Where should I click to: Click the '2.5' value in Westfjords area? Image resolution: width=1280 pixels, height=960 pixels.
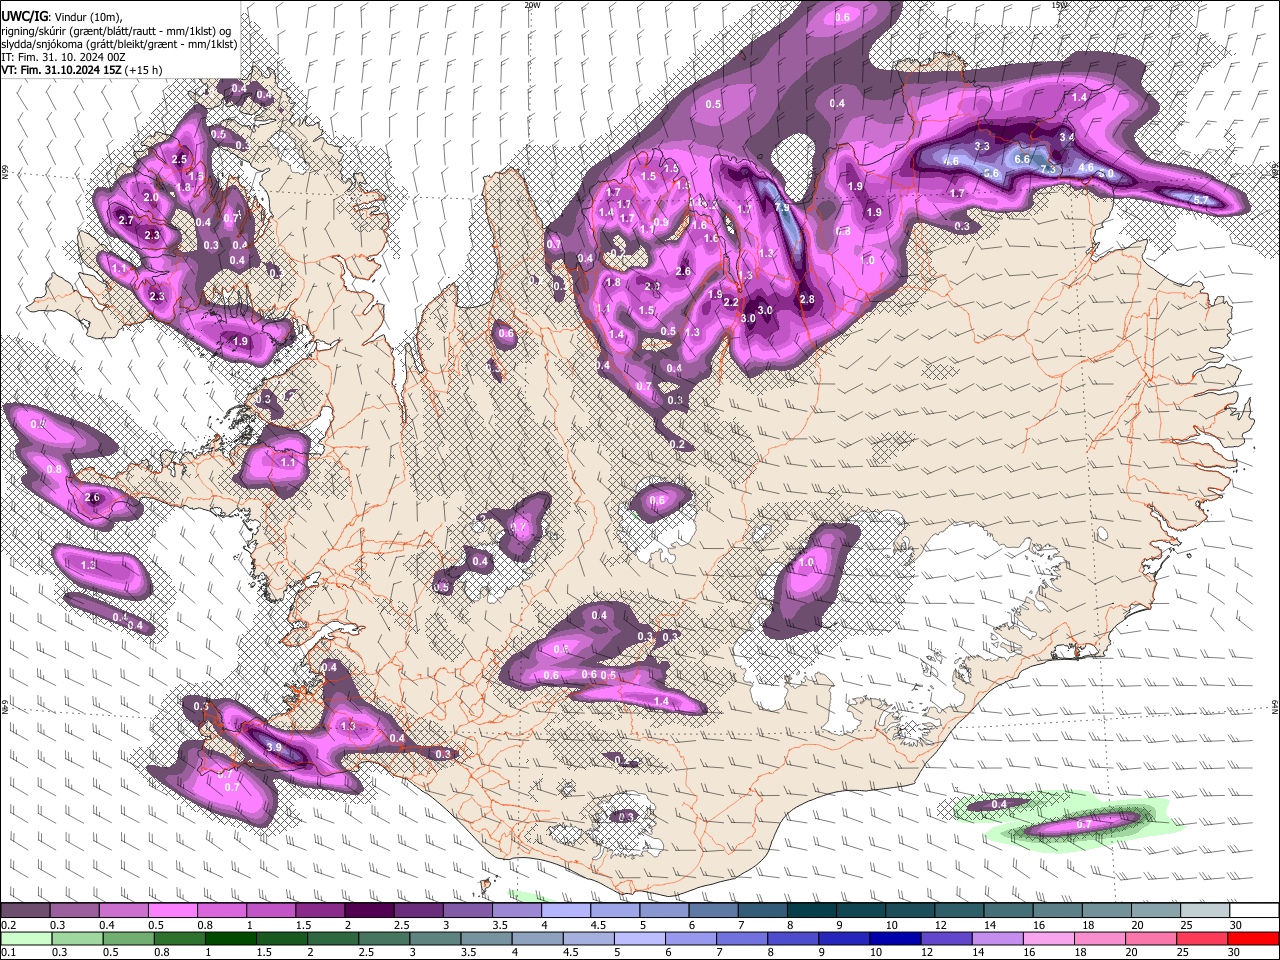(x=180, y=159)
